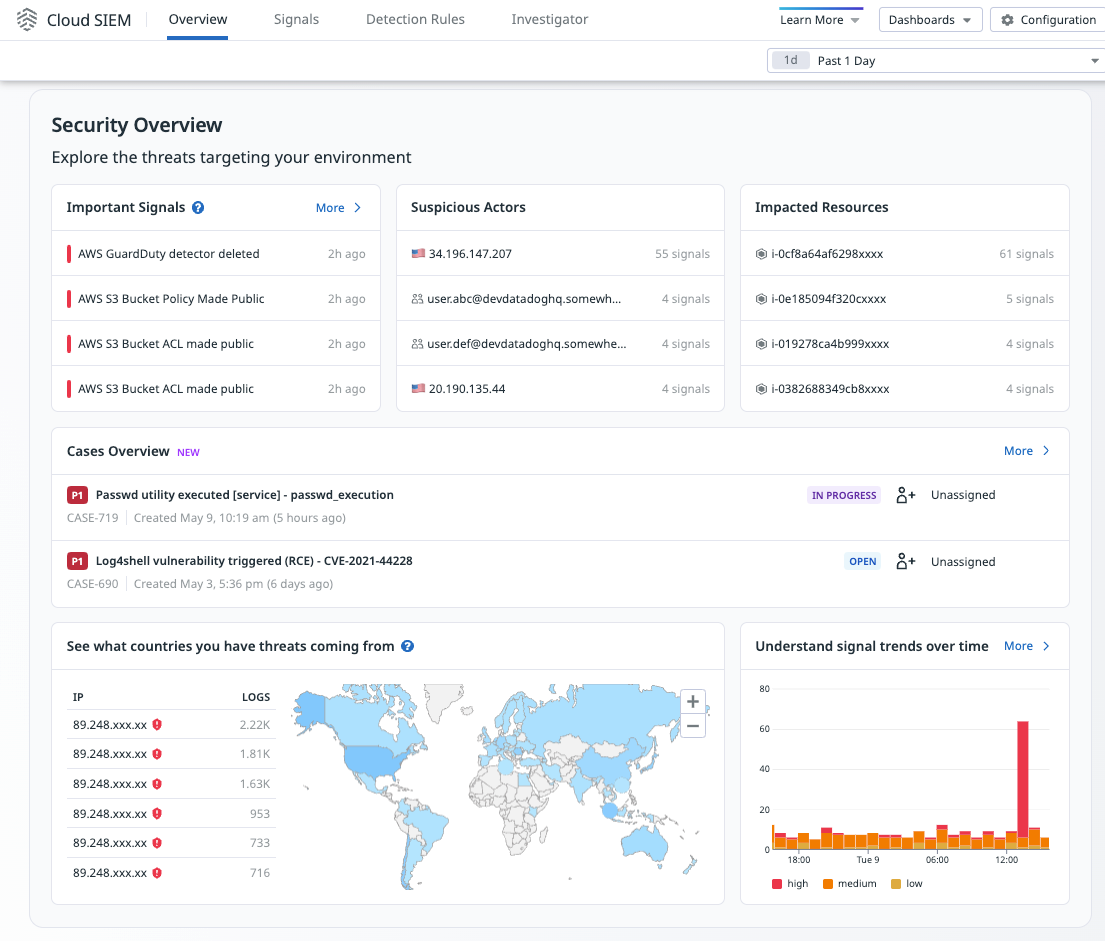
Task: Open the Learn More dropdown
Action: (820, 20)
